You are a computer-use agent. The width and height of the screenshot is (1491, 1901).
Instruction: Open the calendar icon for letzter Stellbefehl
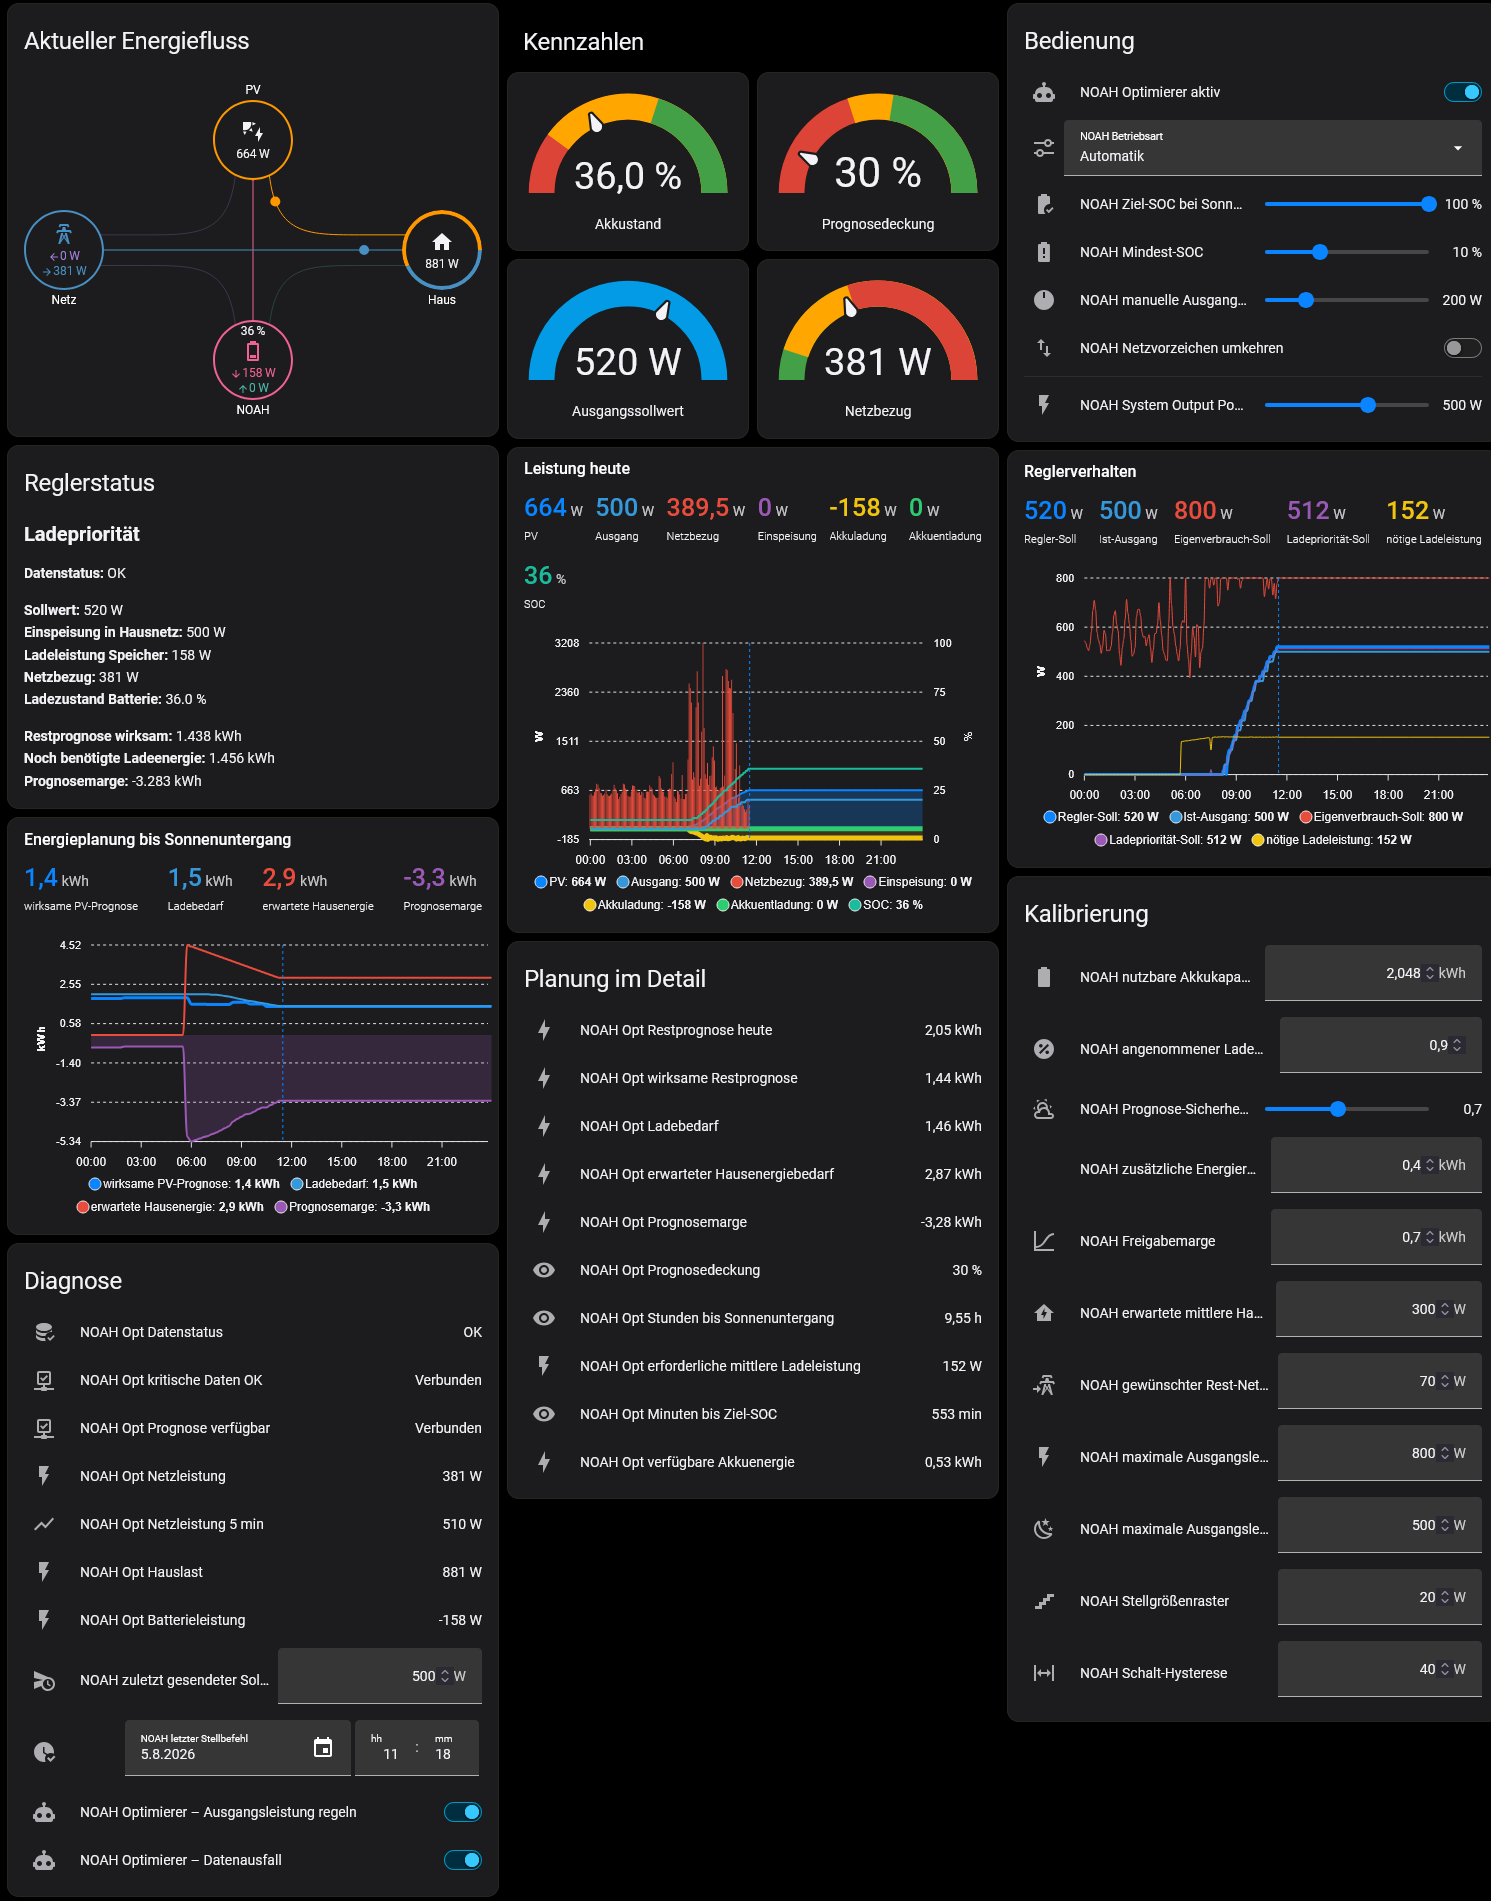[x=323, y=1748]
